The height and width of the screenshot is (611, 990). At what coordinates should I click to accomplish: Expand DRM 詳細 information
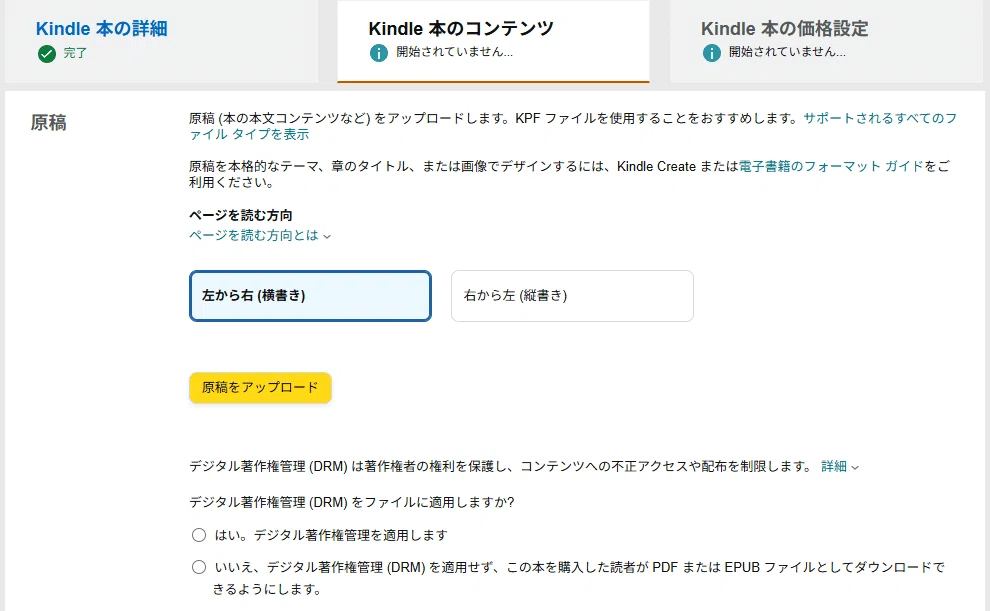[x=833, y=466]
